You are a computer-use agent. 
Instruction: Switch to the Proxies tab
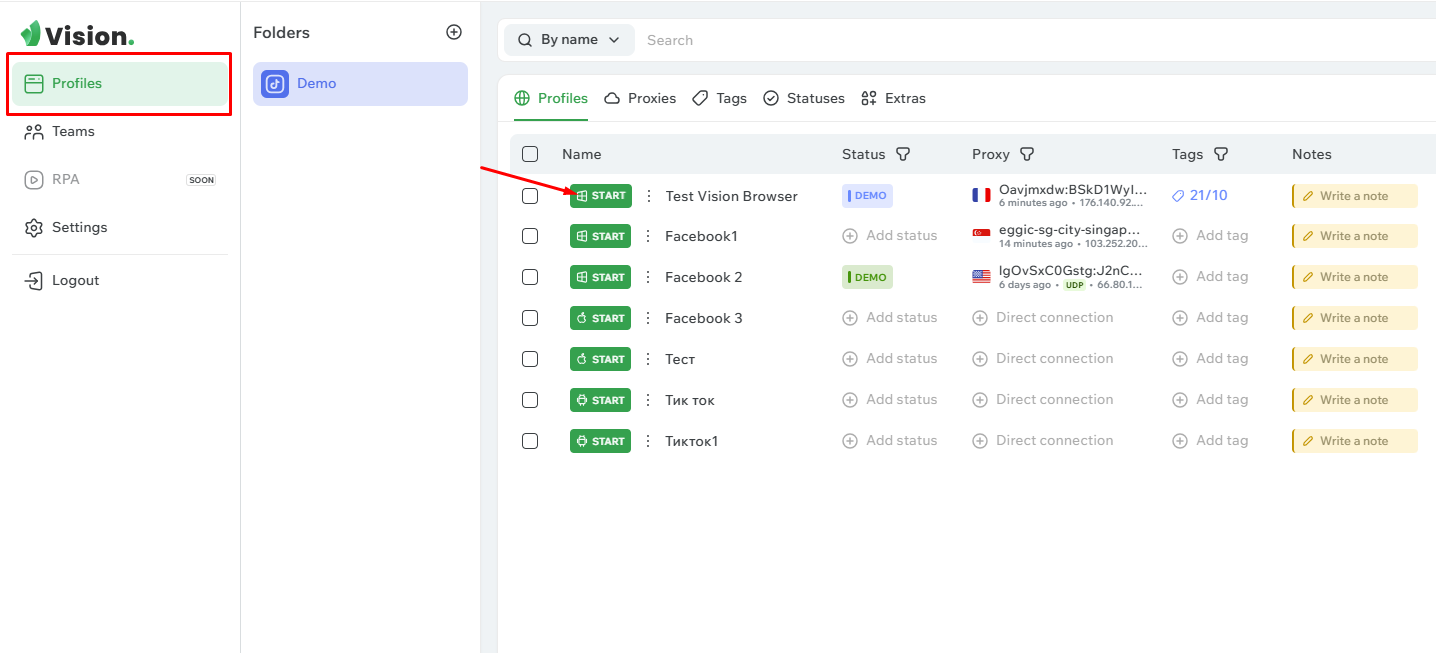(640, 98)
